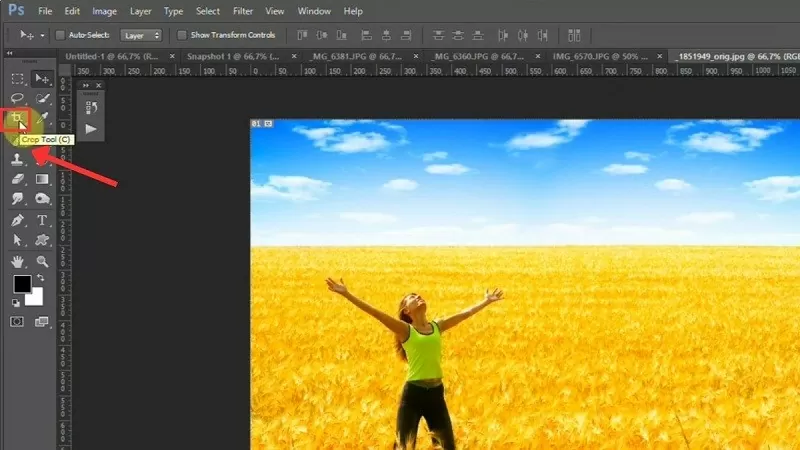This screenshot has width=800, height=450.
Task: Select the Horizontal Type tool
Action: 42,220
